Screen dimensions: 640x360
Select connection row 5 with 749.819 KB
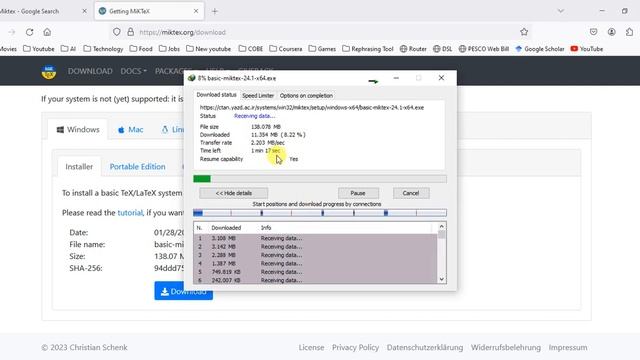click(315, 272)
